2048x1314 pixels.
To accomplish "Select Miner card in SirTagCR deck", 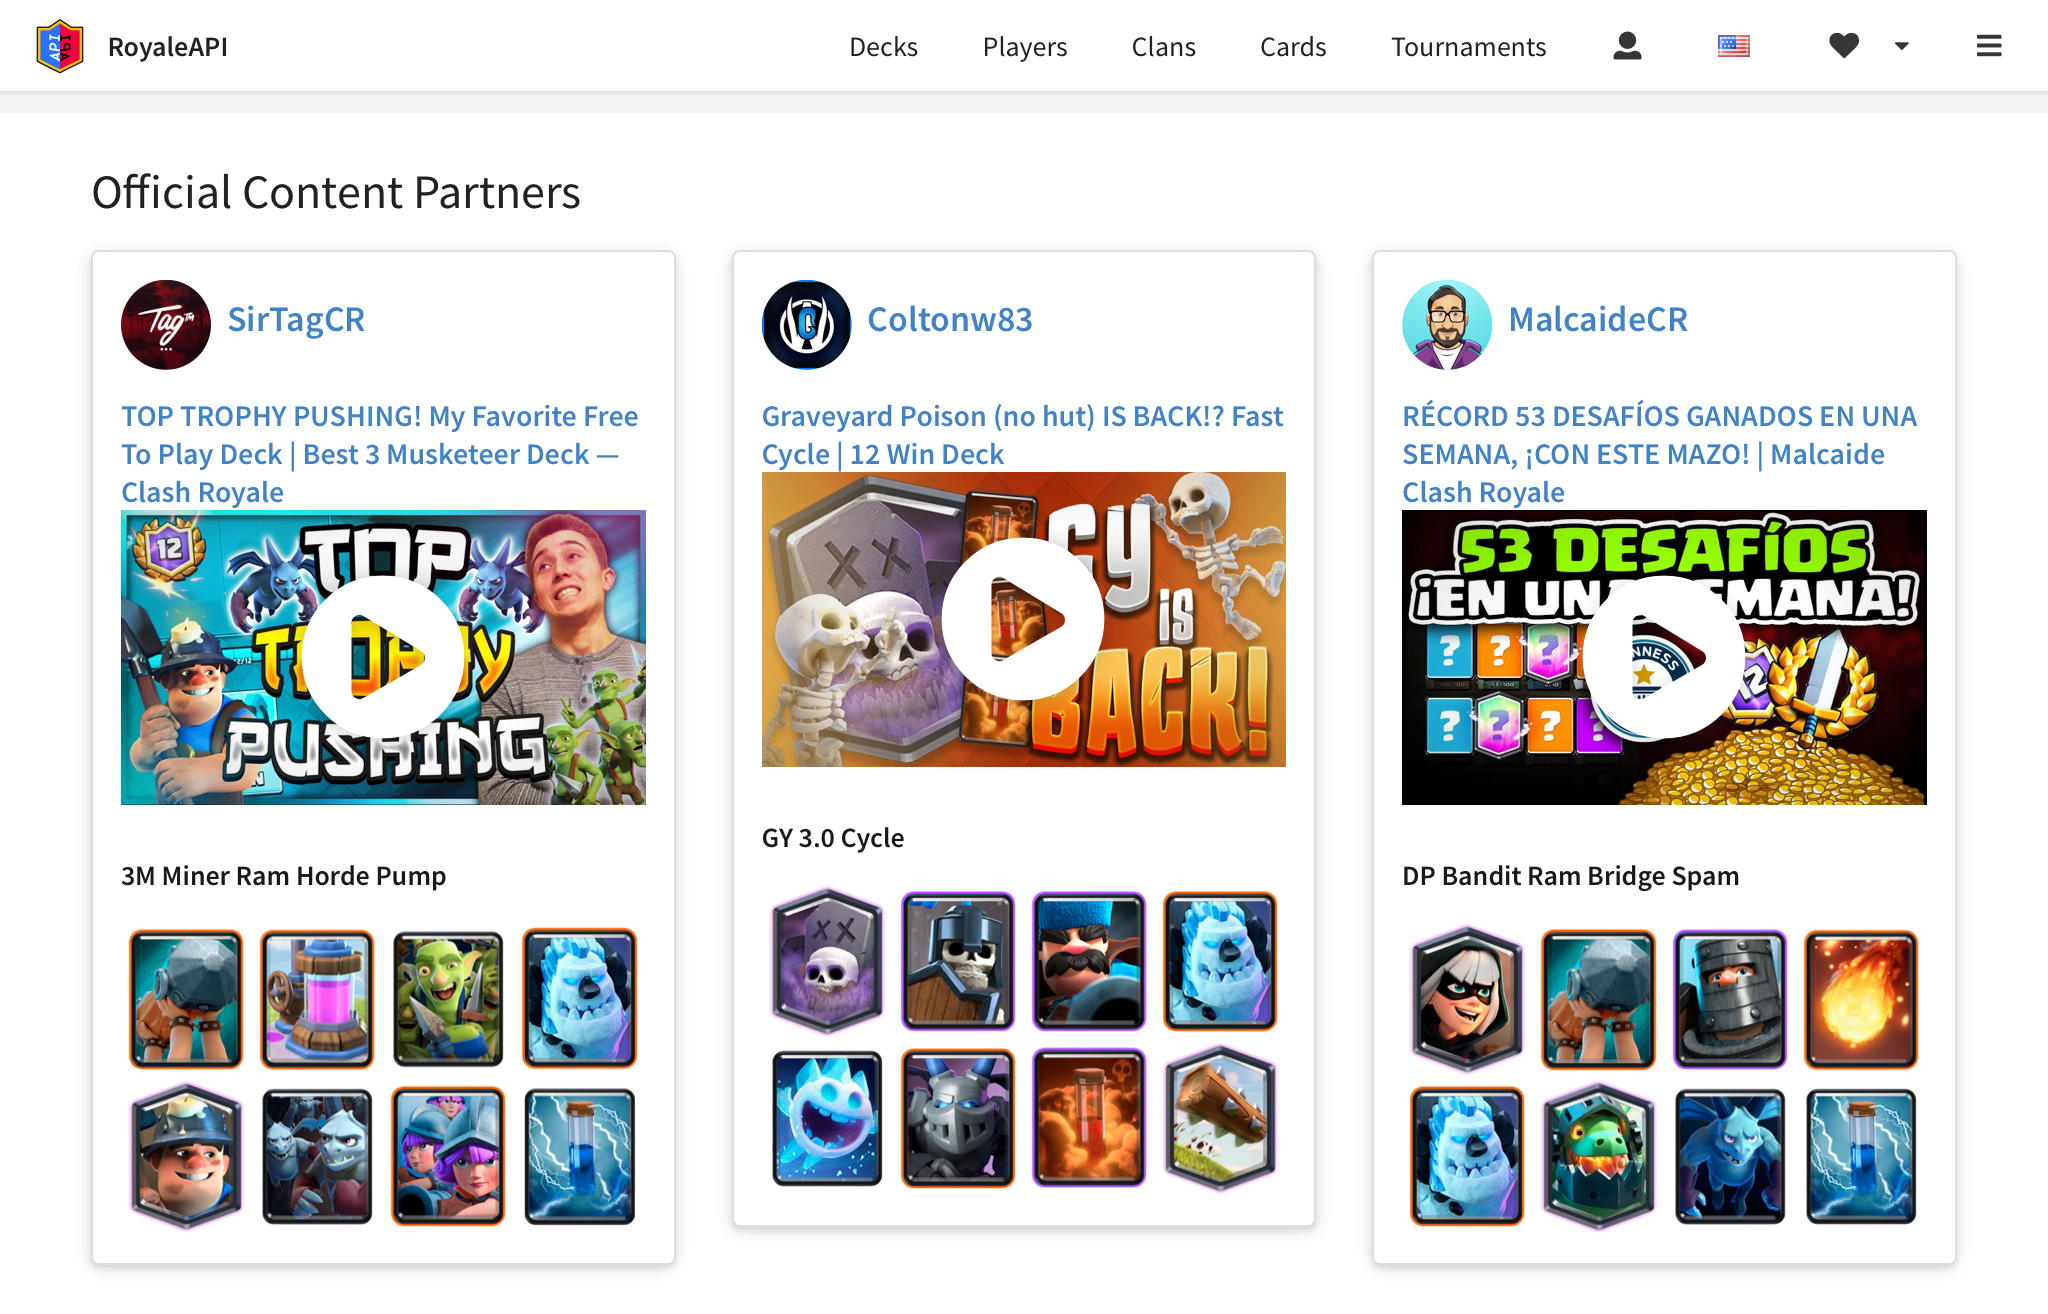I will coord(186,1157).
